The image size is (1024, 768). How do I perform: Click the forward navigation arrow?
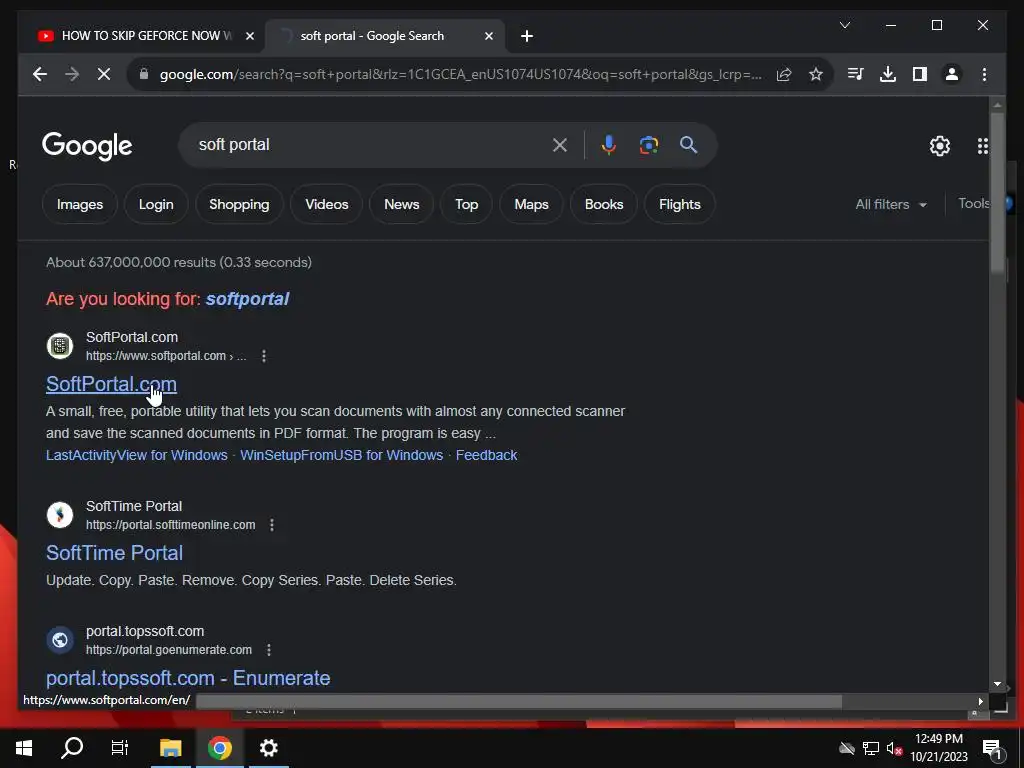(x=72, y=74)
